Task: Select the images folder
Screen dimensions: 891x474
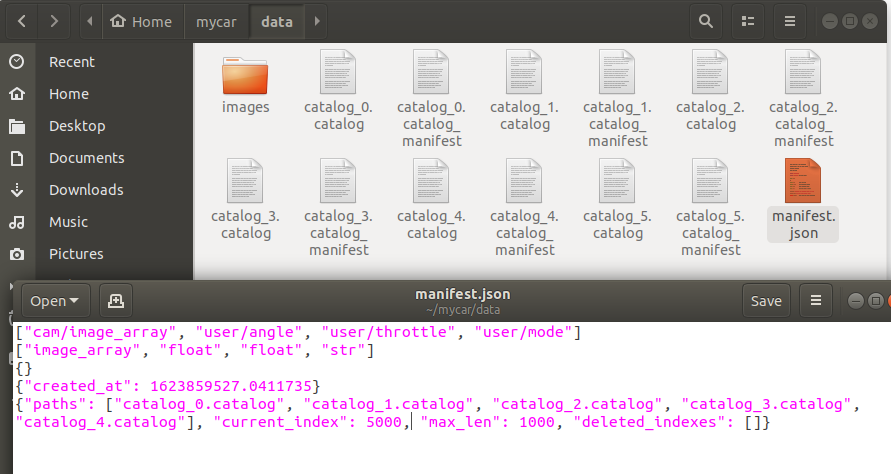Action: coord(245,84)
